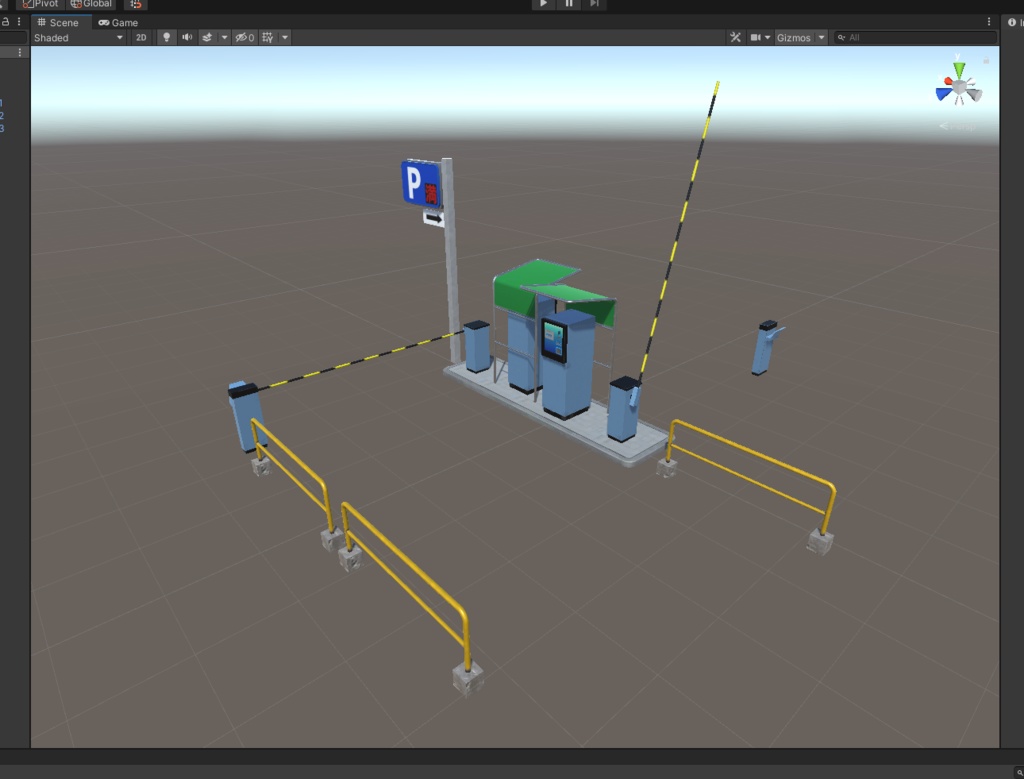Toggle scene audio speaker icon
This screenshot has height=779, width=1024.
(x=187, y=37)
